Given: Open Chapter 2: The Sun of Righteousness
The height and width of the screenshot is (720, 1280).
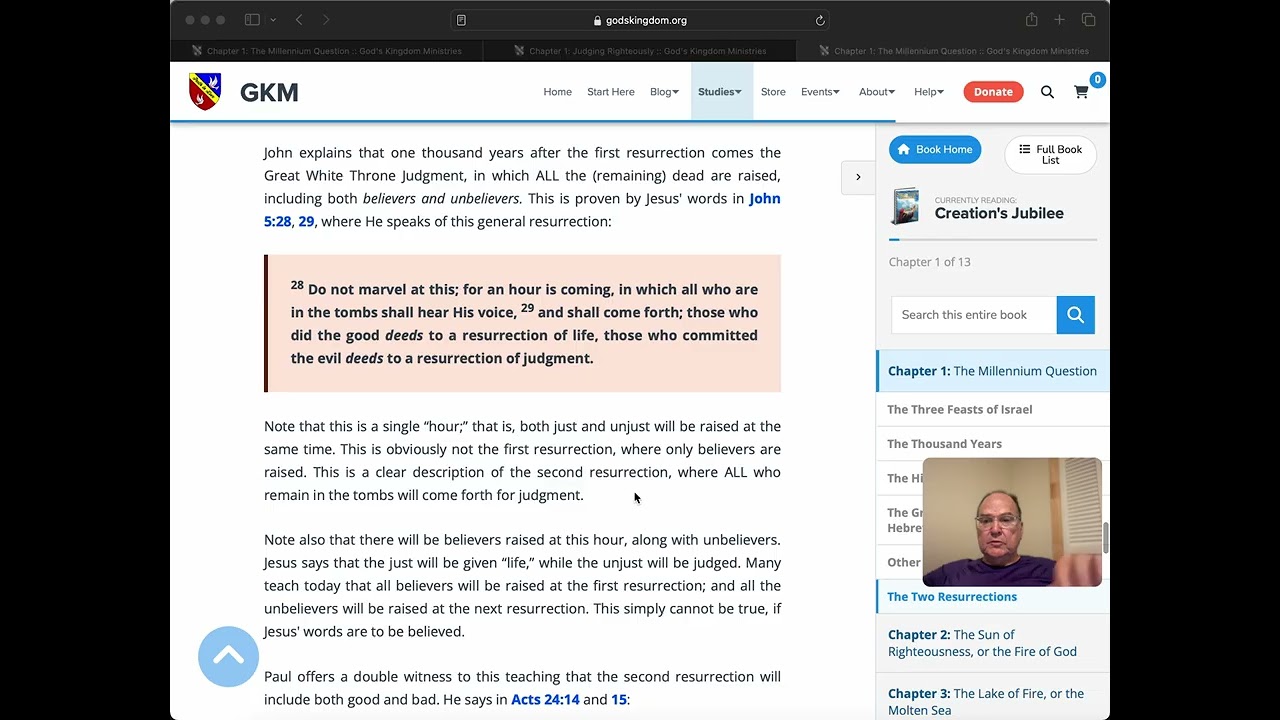Looking at the screenshot, I should (982, 643).
